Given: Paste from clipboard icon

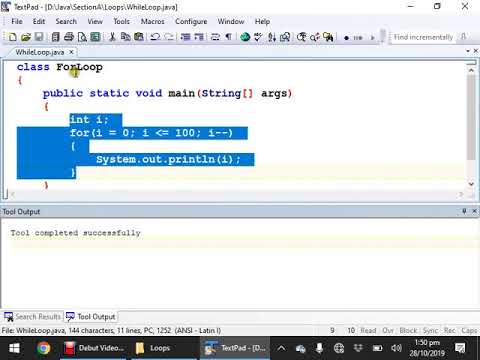Looking at the screenshot, I should pyautogui.click(x=139, y=37).
